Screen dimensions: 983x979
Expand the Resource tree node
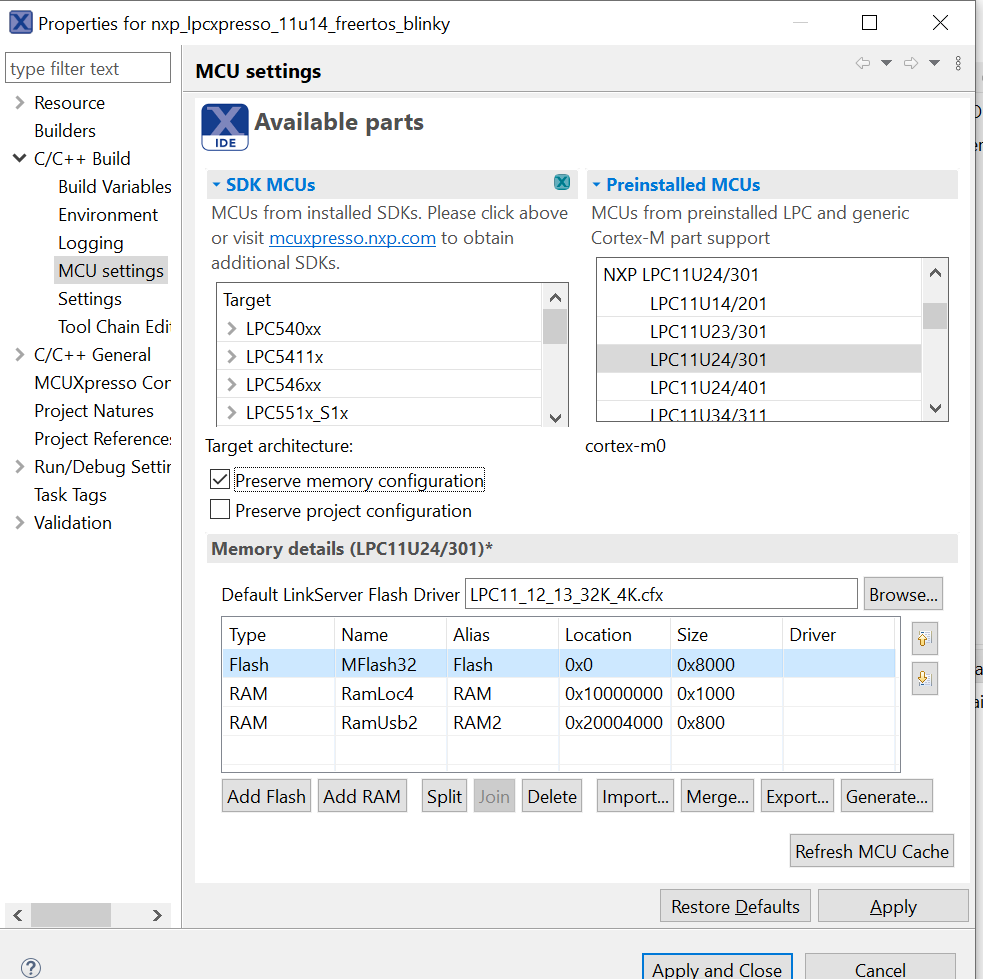click(19, 102)
